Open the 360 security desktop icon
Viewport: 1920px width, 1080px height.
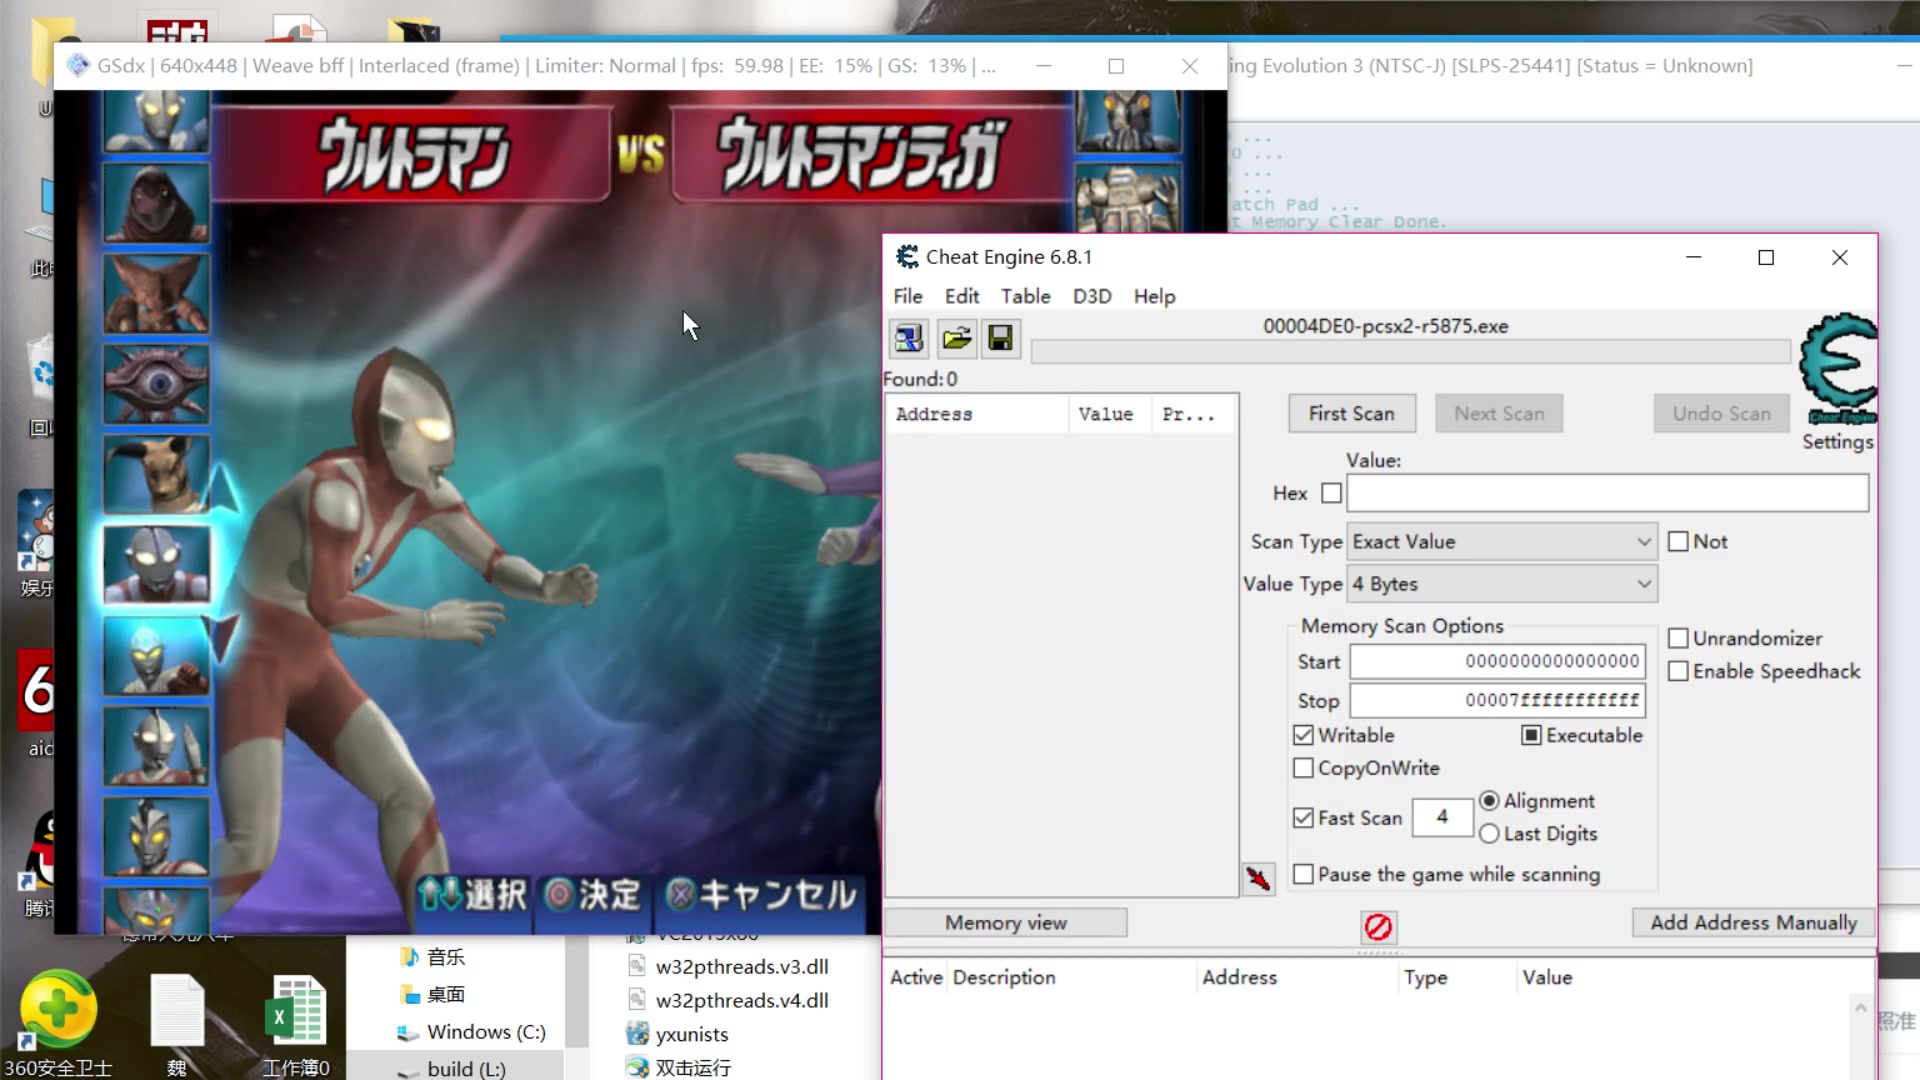point(58,1010)
